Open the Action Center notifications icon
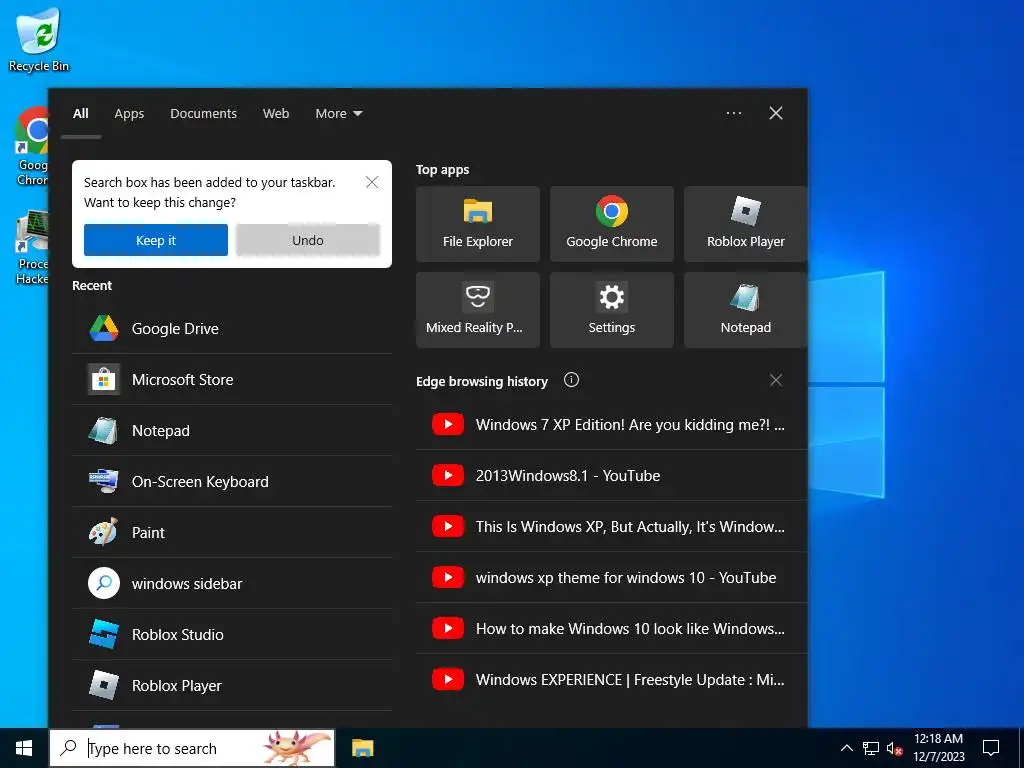1024x768 pixels. point(991,748)
